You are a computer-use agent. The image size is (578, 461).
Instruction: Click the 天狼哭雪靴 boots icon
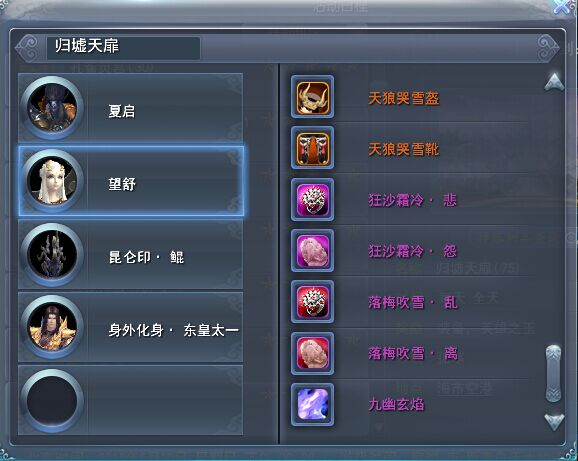click(x=313, y=148)
